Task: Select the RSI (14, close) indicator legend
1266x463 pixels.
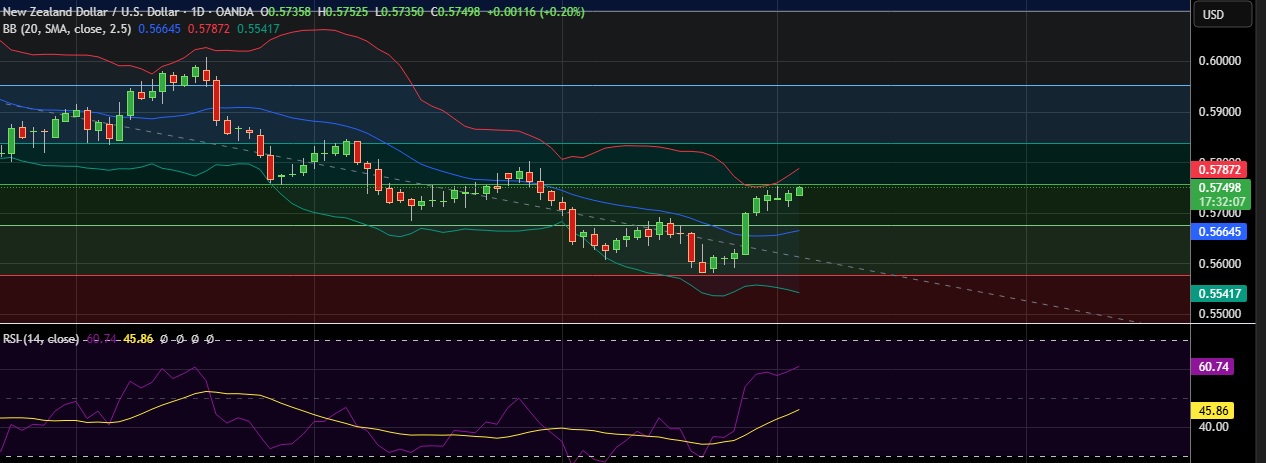Action: pyautogui.click(x=41, y=339)
